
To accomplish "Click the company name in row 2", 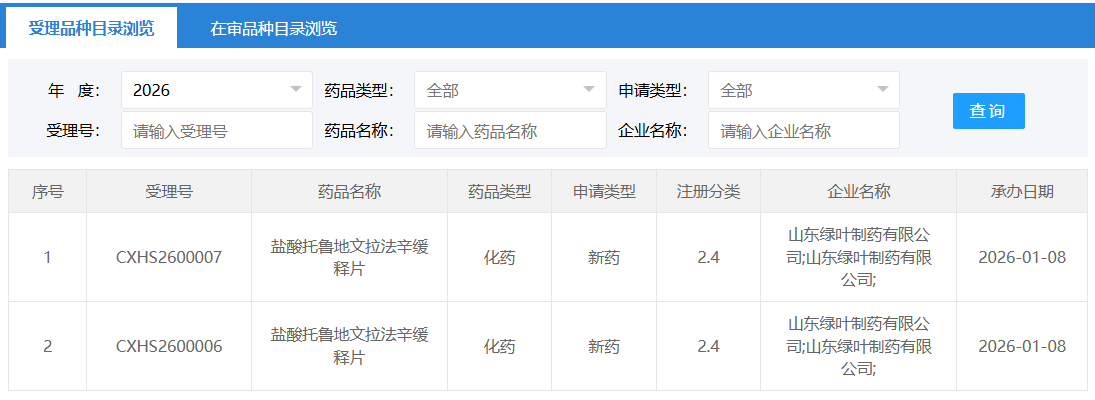I will pyautogui.click(x=858, y=347).
